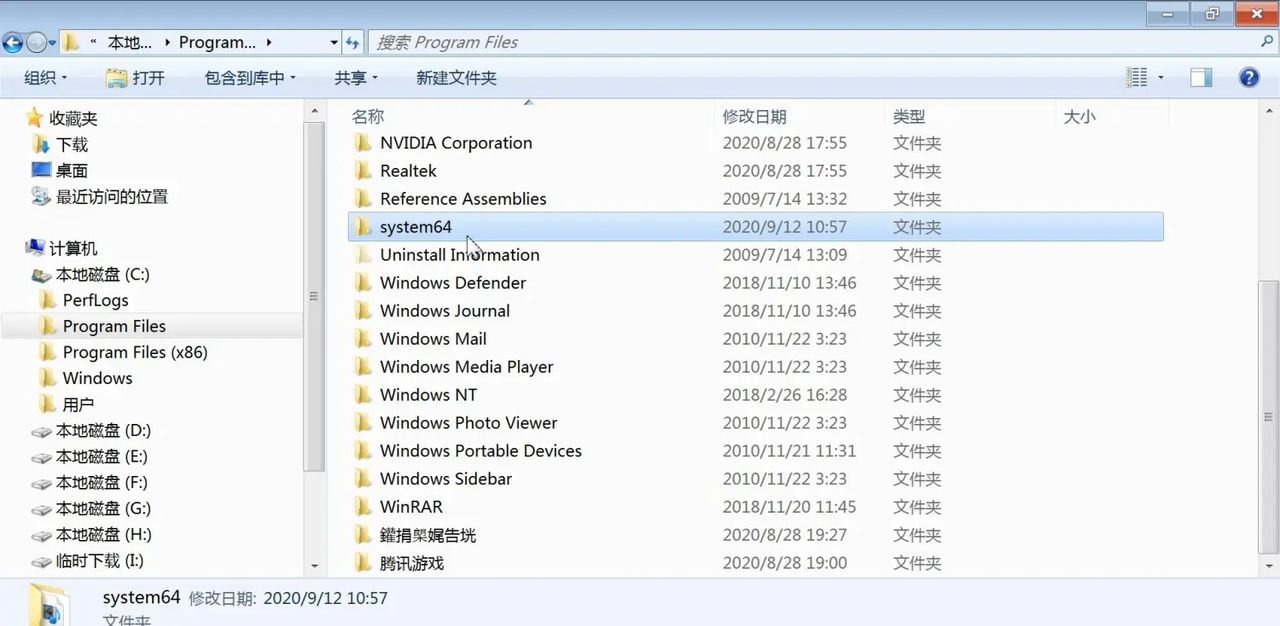Select Program Files (x86) in the tree
1280x626 pixels.
[123, 352]
